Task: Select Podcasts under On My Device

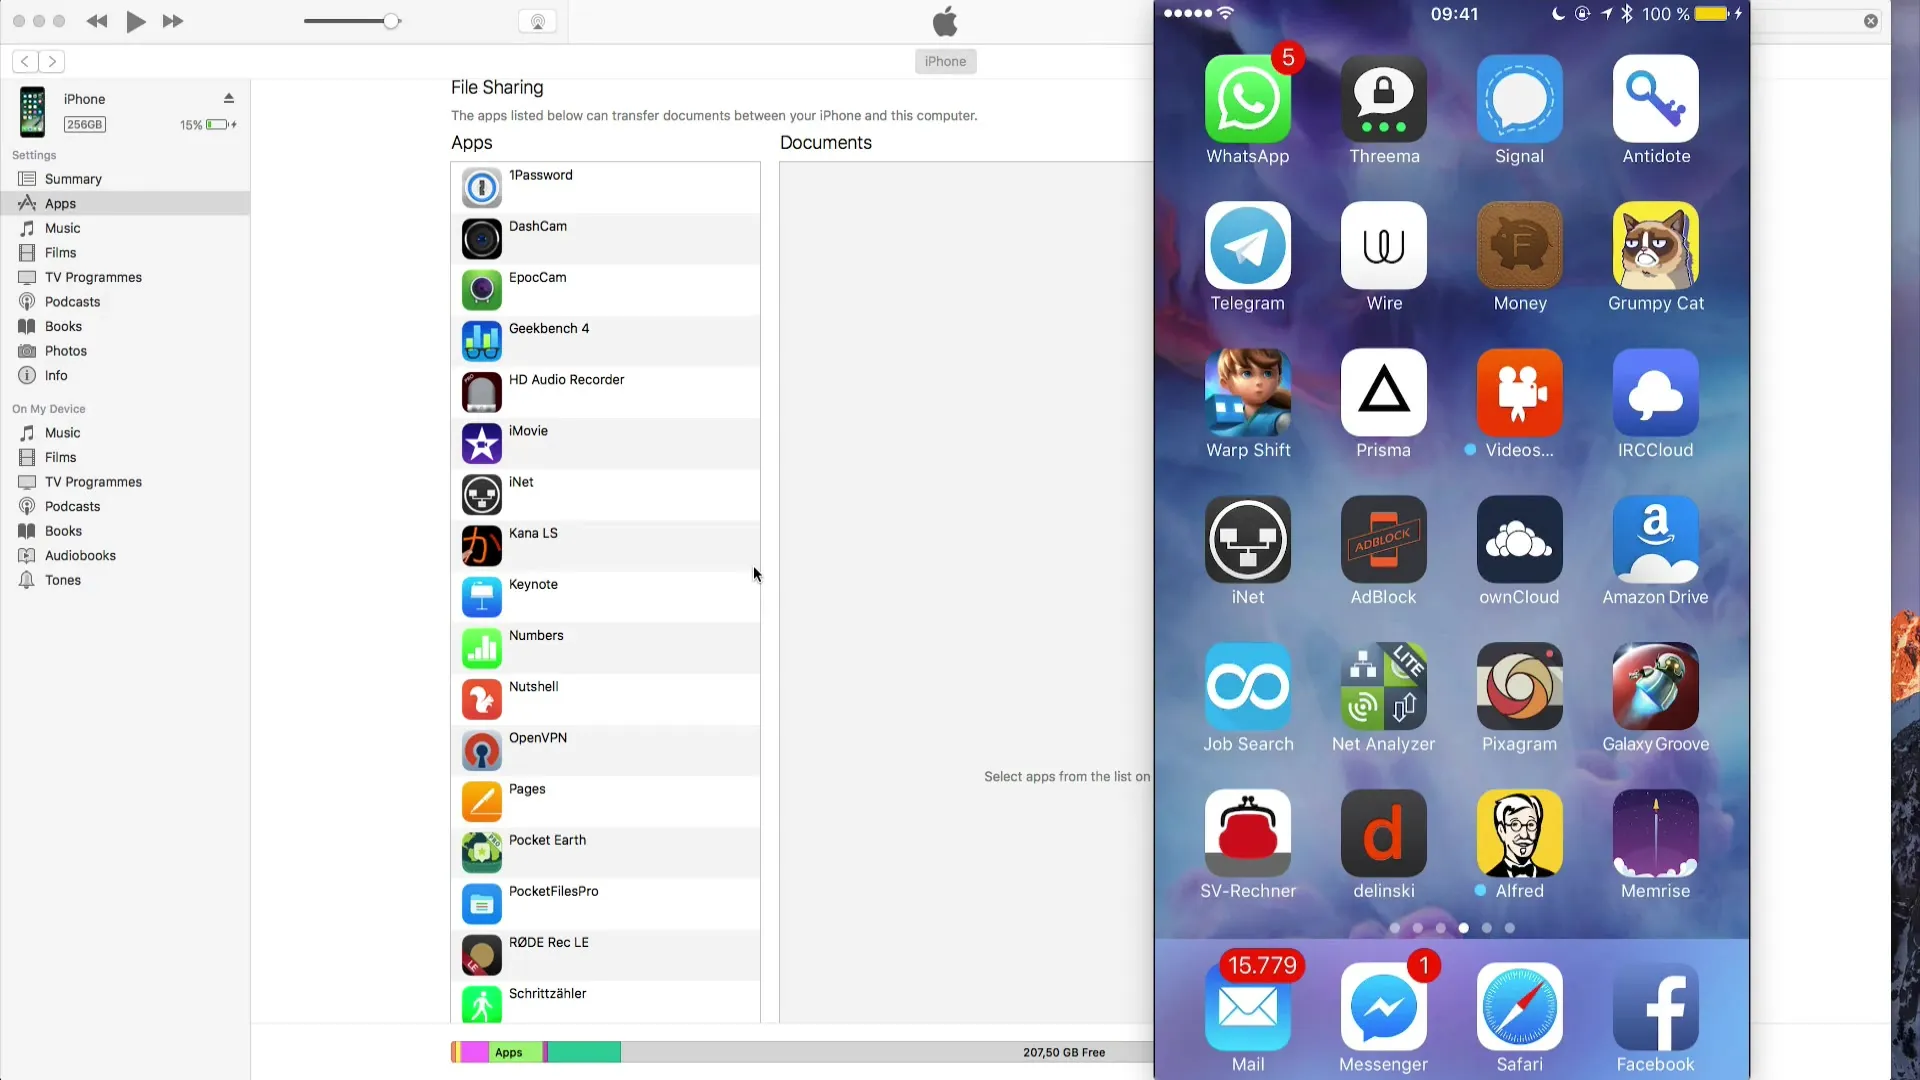Action: [x=125, y=506]
